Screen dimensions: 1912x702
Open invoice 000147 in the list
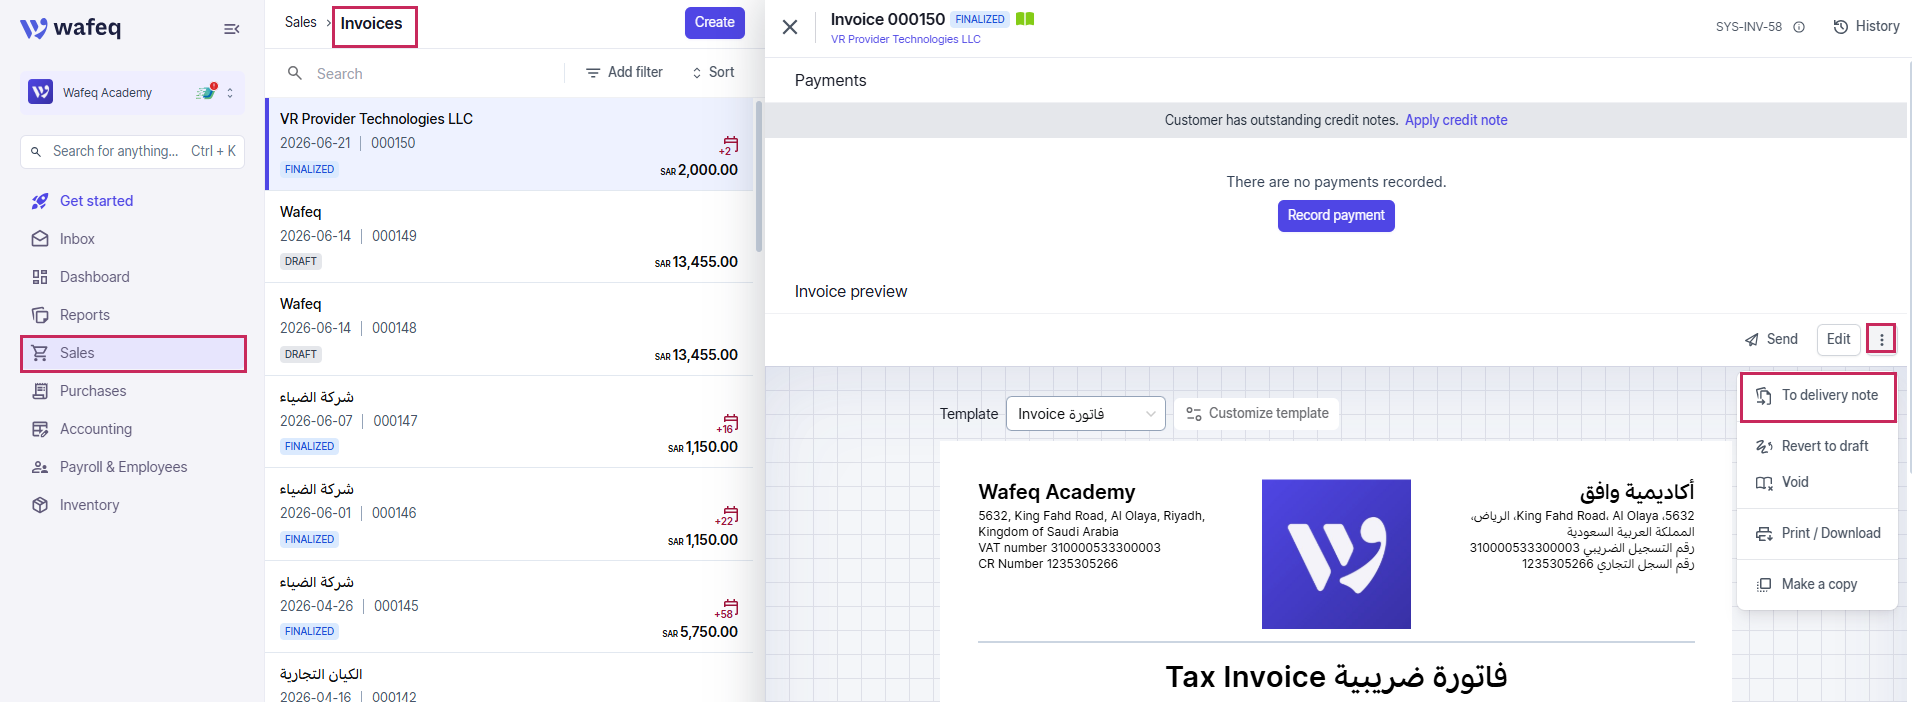point(509,422)
